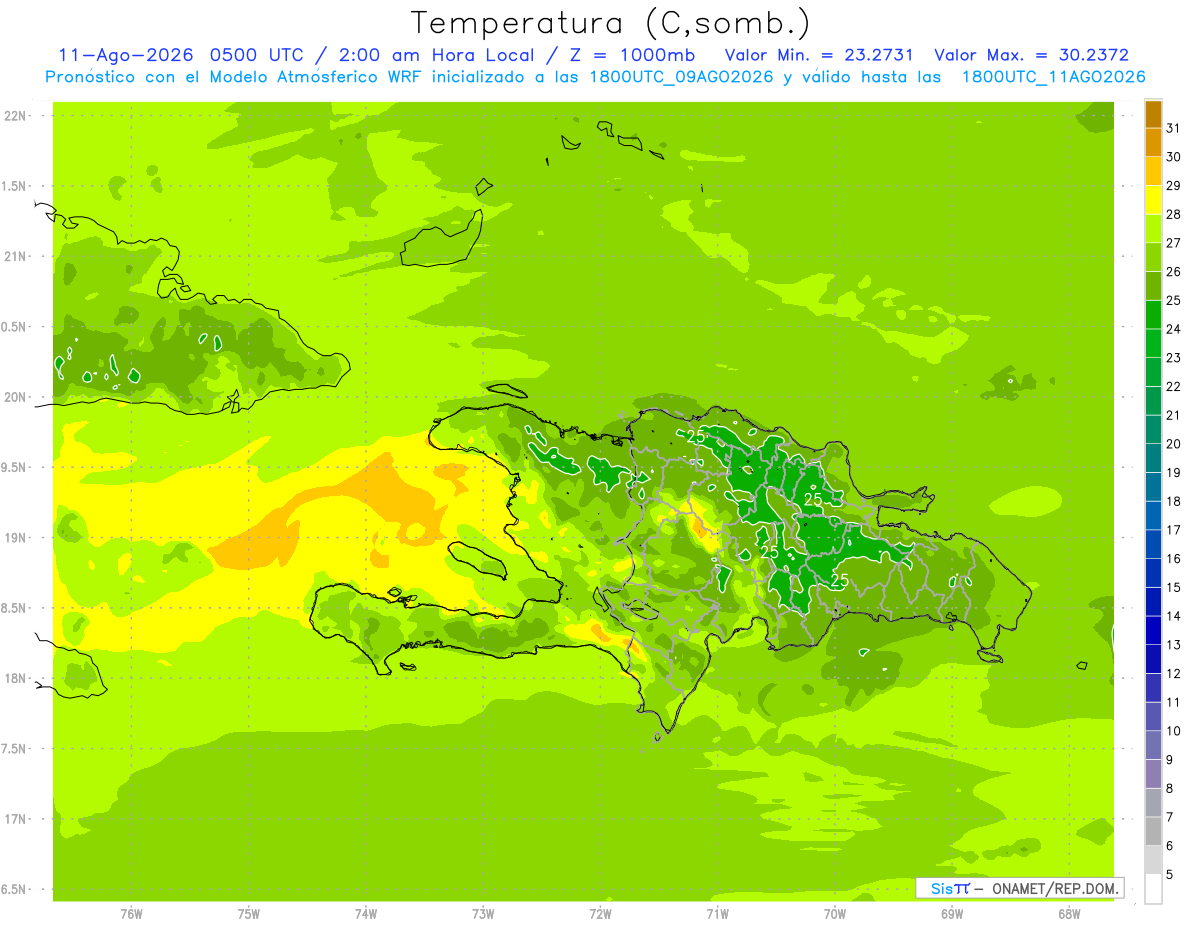
Task: Click the "17N" latitude axis label
Action: 14,819
